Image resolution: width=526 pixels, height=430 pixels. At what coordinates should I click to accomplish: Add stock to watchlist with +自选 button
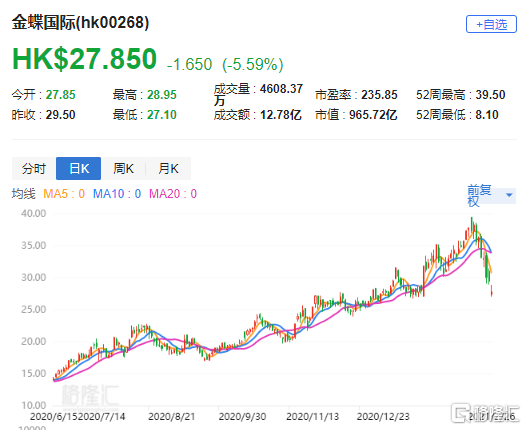(491, 24)
